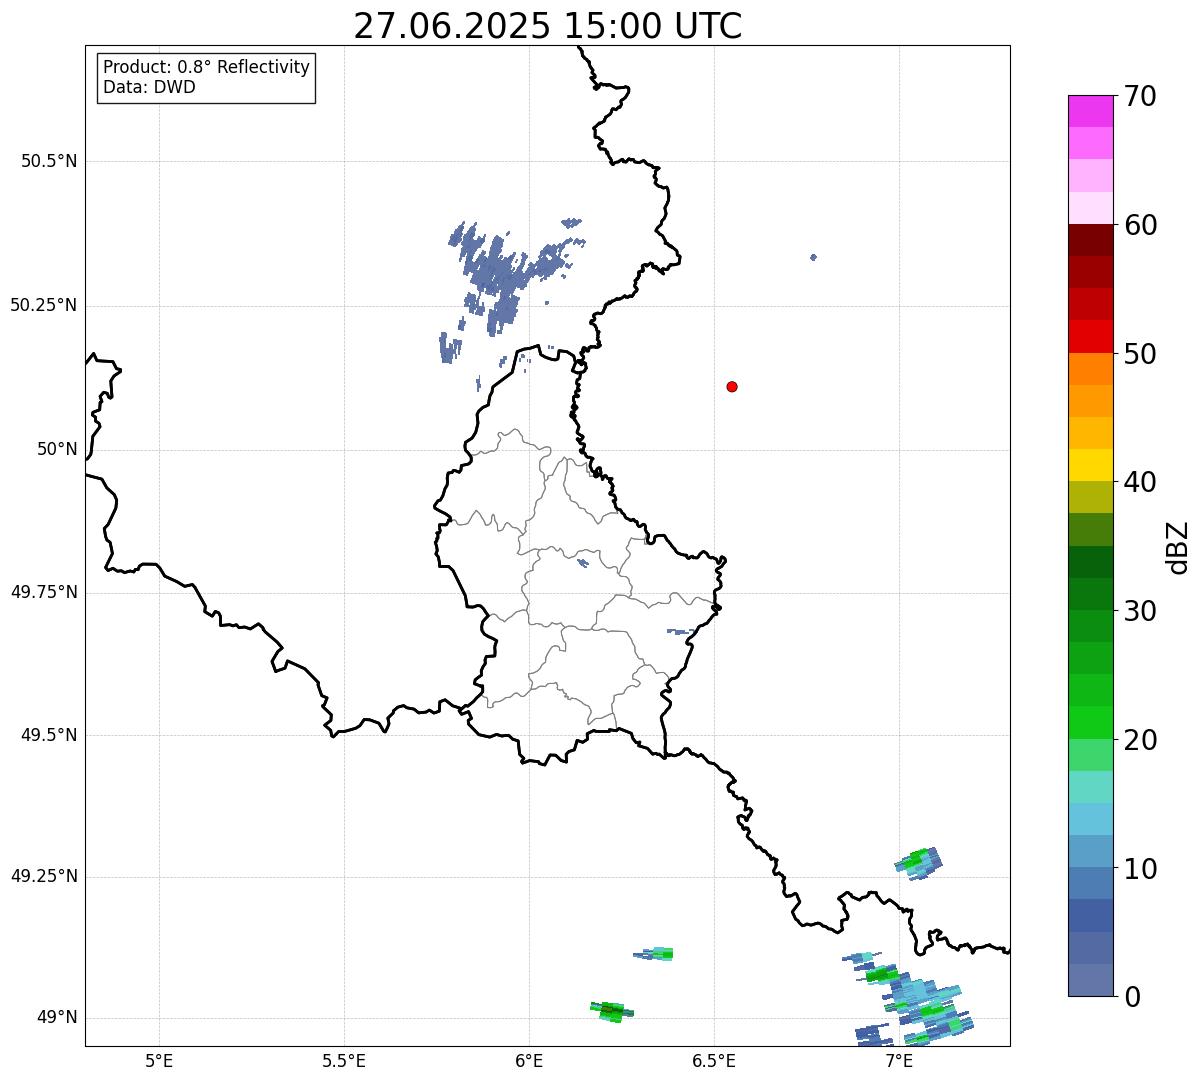Pick the yellow segment just above 40
This screenshot has height=1081, width=1202.
coord(1090,465)
